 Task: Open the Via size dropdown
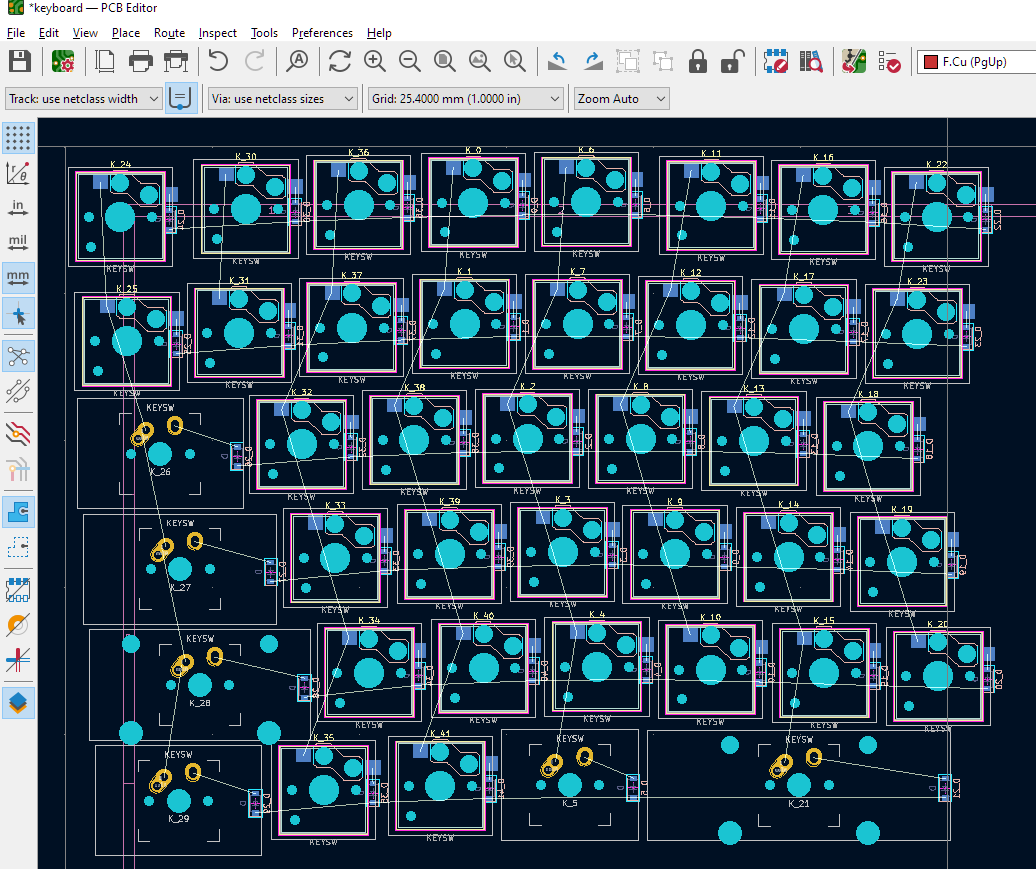point(283,98)
